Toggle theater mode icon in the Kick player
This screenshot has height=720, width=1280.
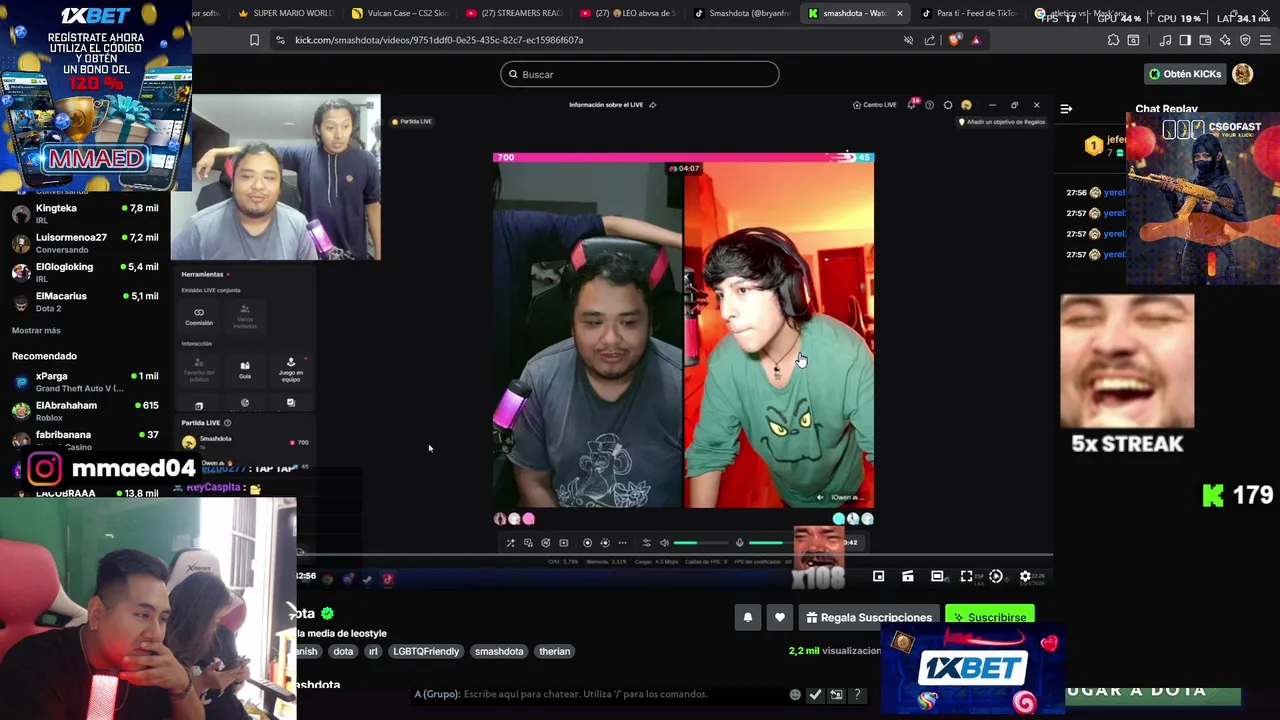937,576
